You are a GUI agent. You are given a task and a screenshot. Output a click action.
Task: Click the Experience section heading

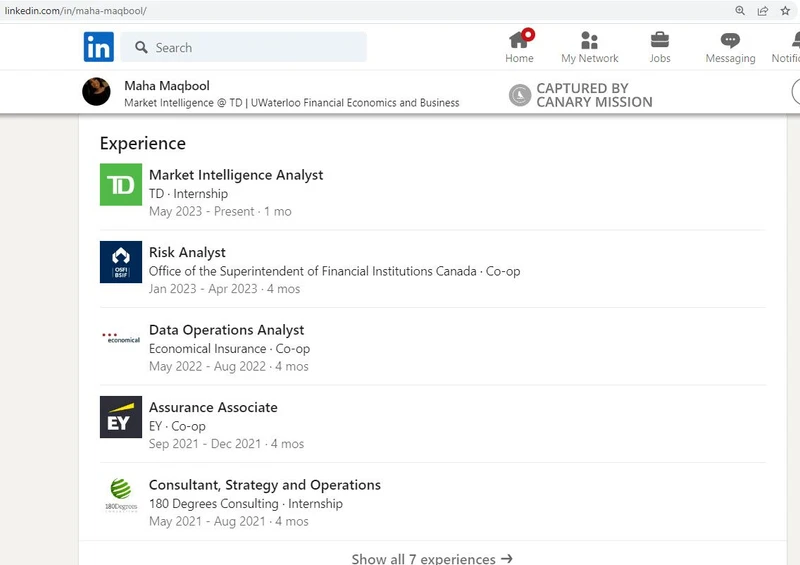(143, 143)
